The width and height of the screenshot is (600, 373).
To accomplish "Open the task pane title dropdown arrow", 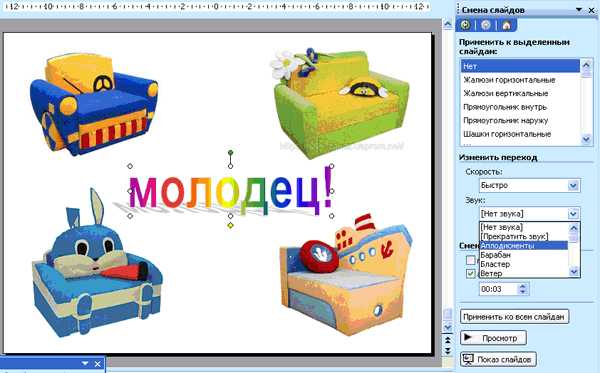I will click(579, 10).
